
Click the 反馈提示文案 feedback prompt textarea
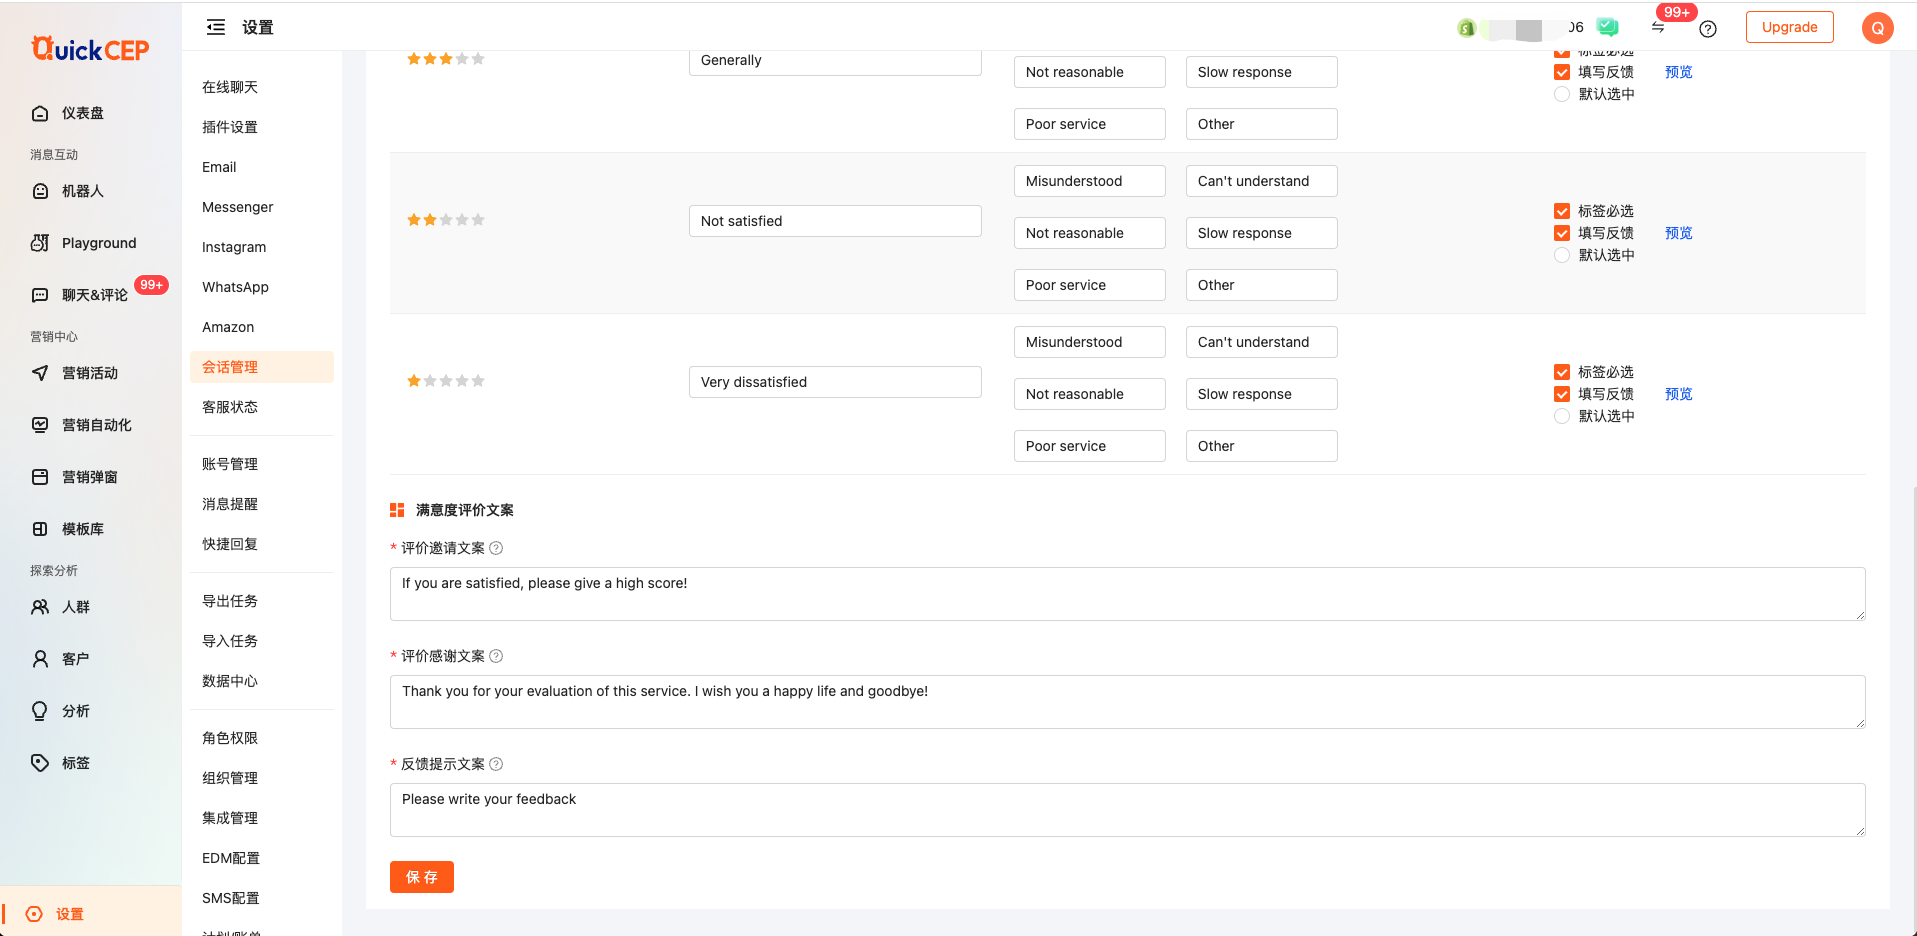[x=1127, y=809]
